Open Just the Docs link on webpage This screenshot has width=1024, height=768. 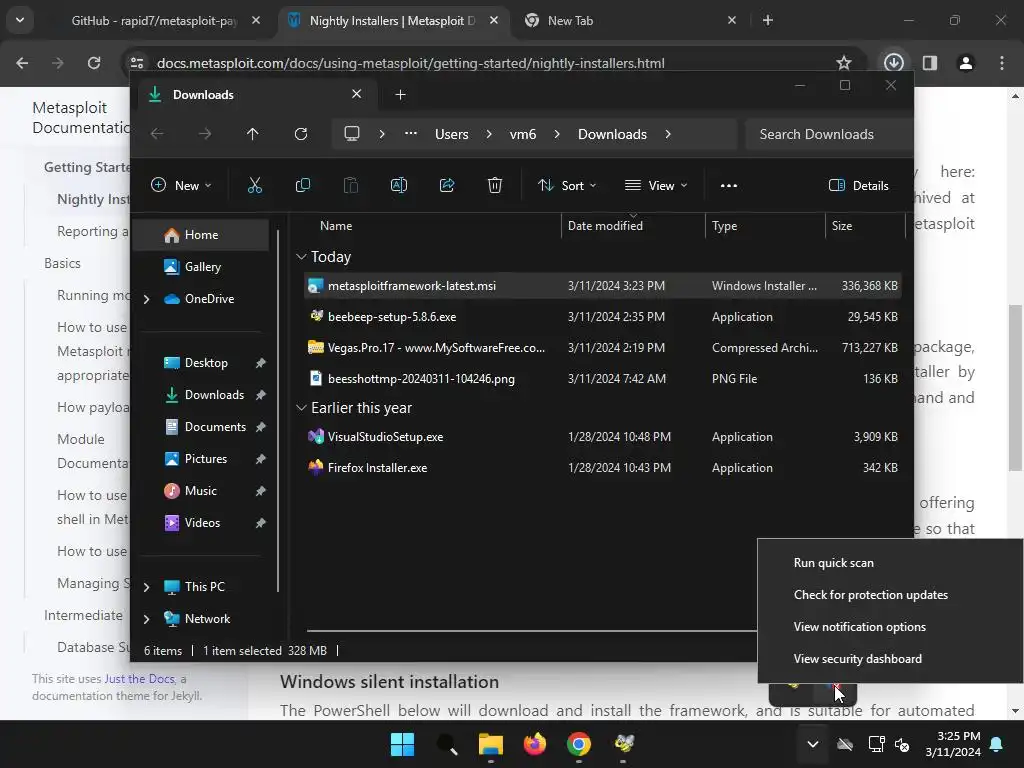139,679
